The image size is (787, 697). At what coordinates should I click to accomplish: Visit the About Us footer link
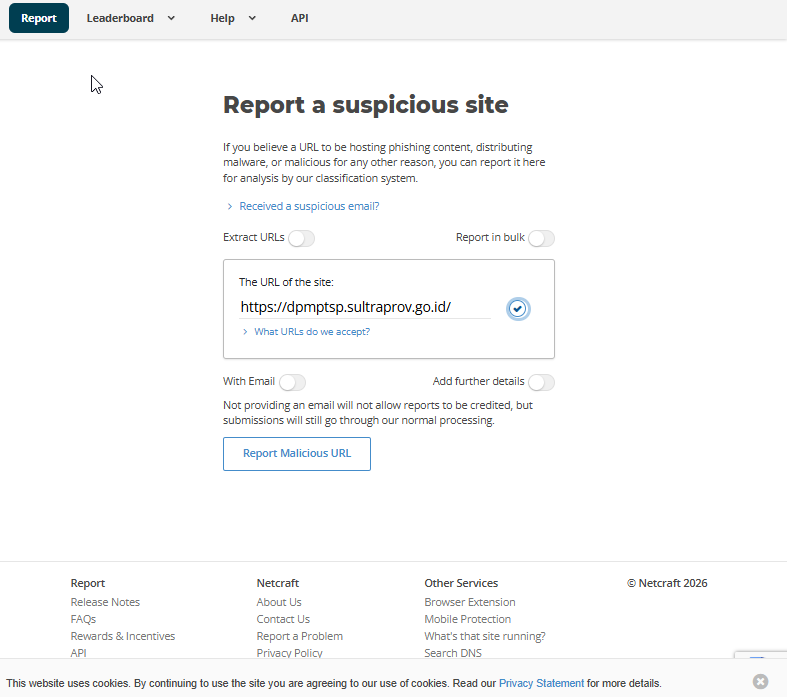(x=279, y=602)
